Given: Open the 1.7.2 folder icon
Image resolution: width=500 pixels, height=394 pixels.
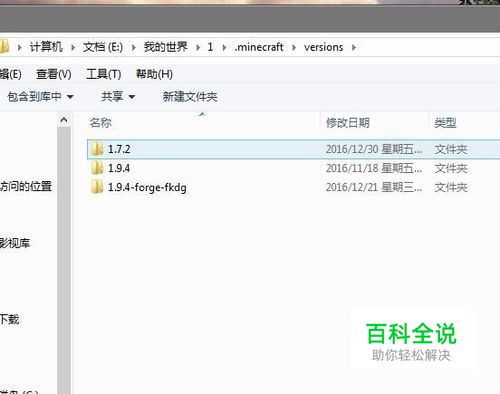Looking at the screenshot, I should click(x=97, y=149).
